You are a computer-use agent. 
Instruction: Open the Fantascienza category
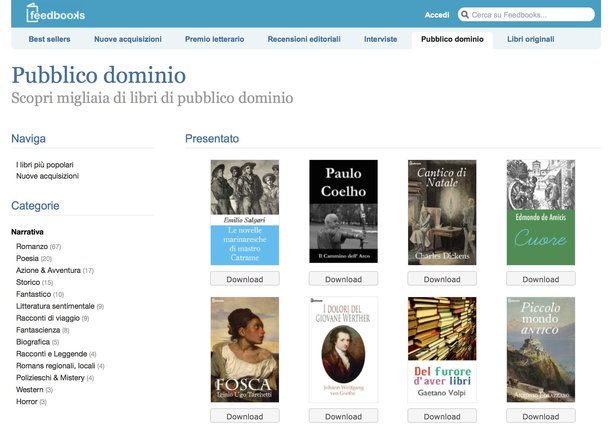[x=38, y=330]
